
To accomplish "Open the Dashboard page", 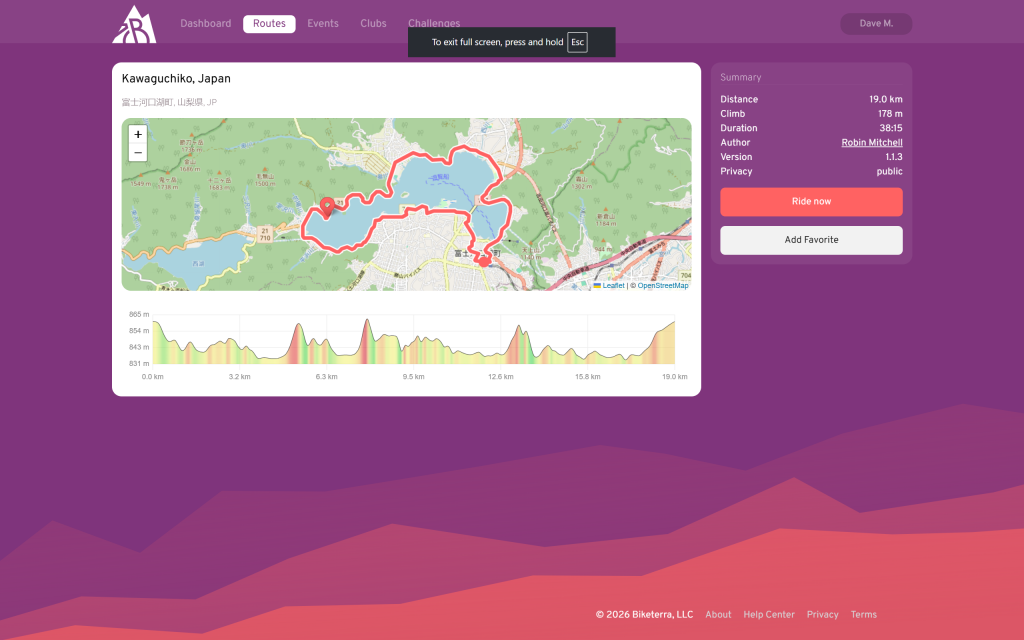I will (x=205, y=24).
